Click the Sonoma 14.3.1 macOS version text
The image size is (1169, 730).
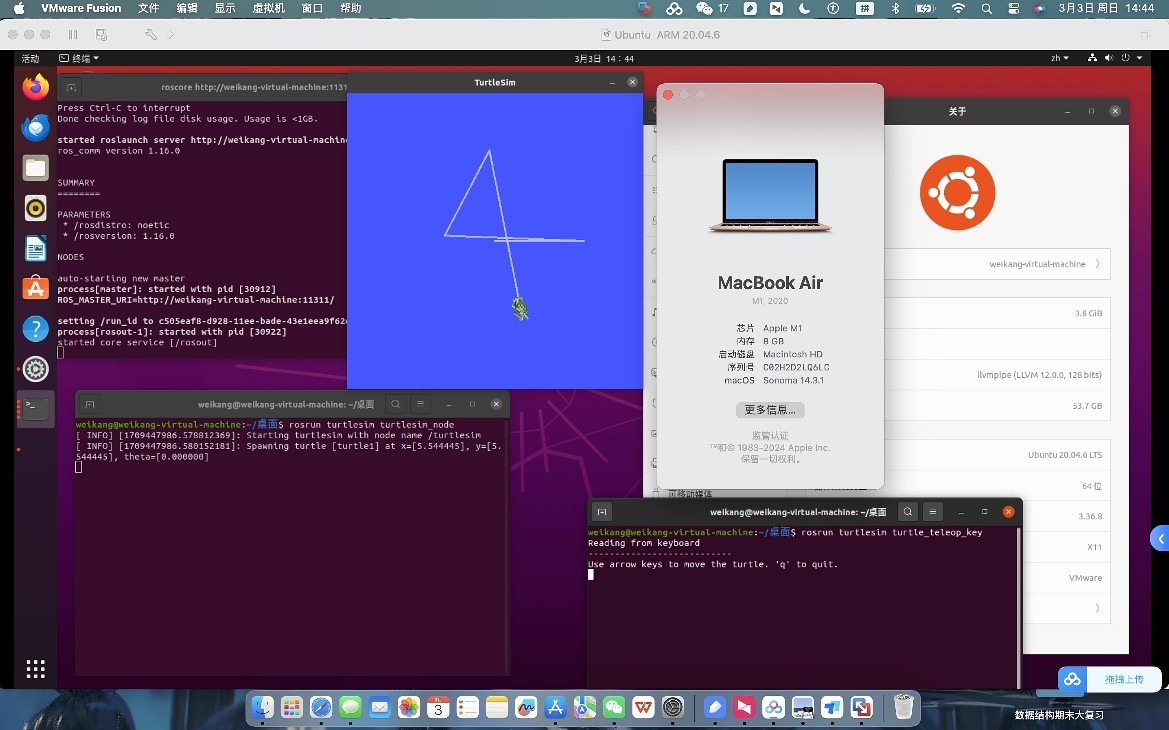793,380
